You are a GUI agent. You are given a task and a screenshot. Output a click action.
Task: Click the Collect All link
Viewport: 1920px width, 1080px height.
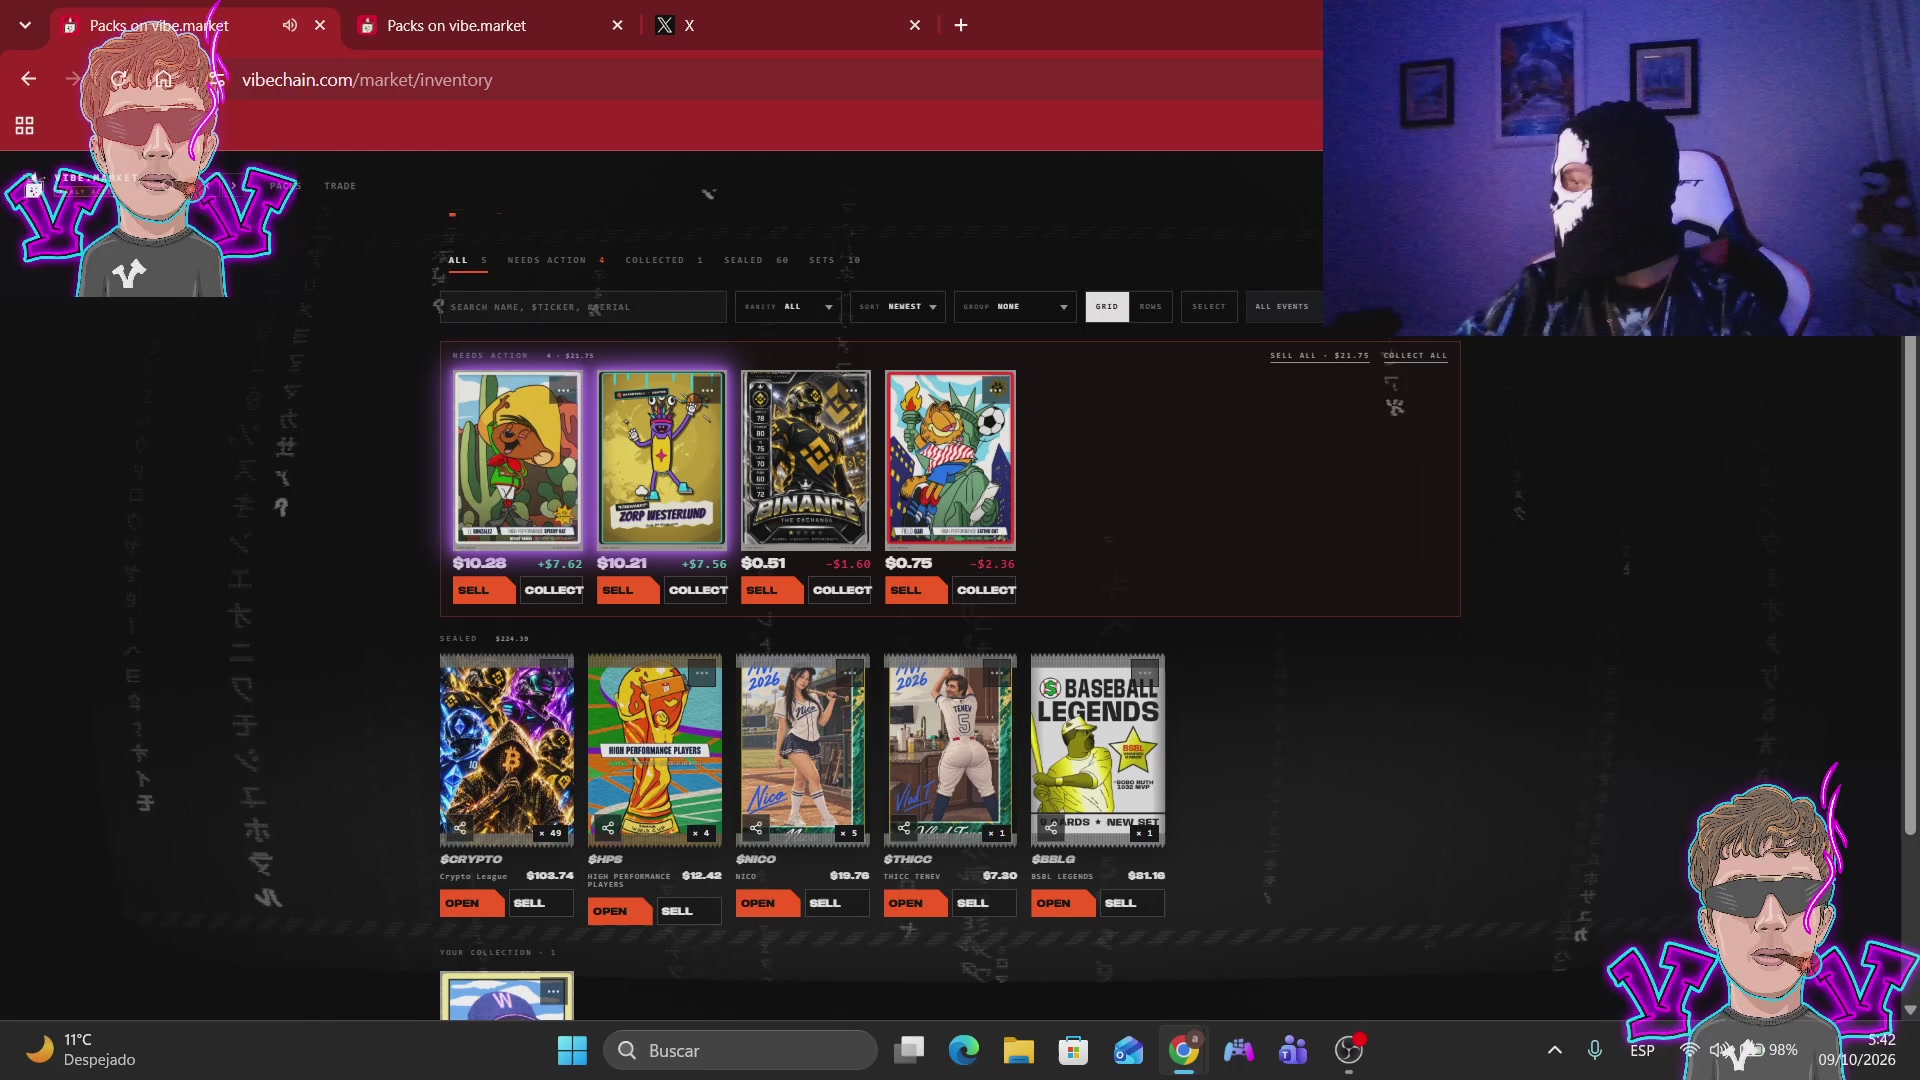[x=1415, y=356]
